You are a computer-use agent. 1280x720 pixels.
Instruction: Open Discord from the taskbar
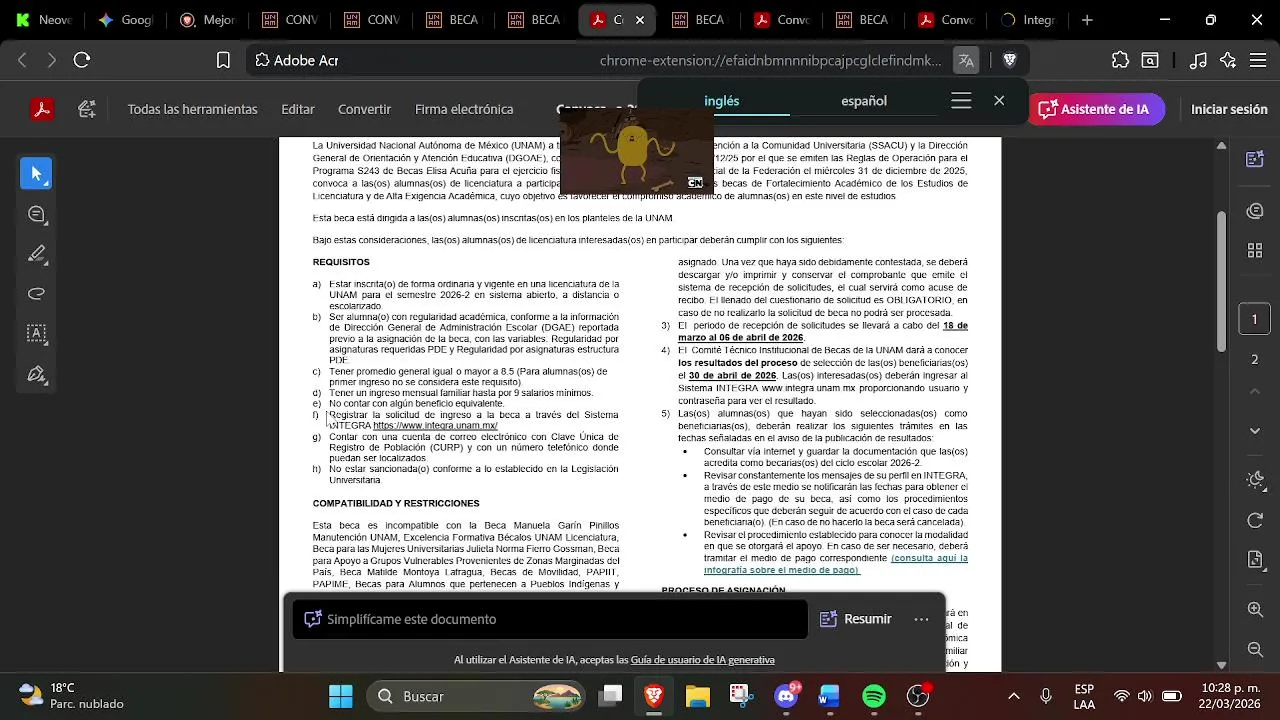pyautogui.click(x=788, y=696)
